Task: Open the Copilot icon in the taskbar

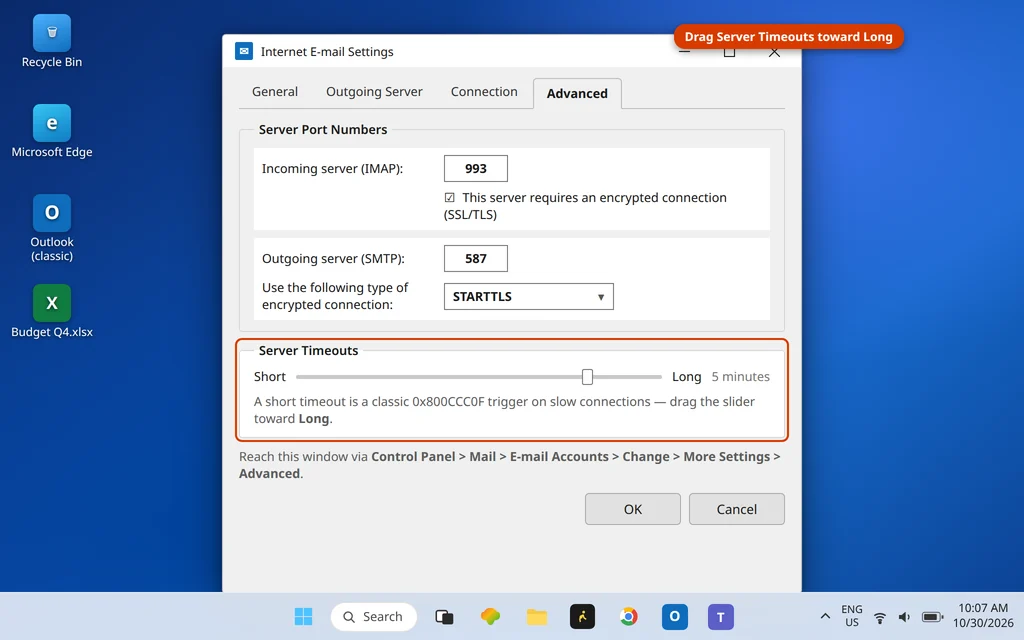Action: (x=490, y=616)
